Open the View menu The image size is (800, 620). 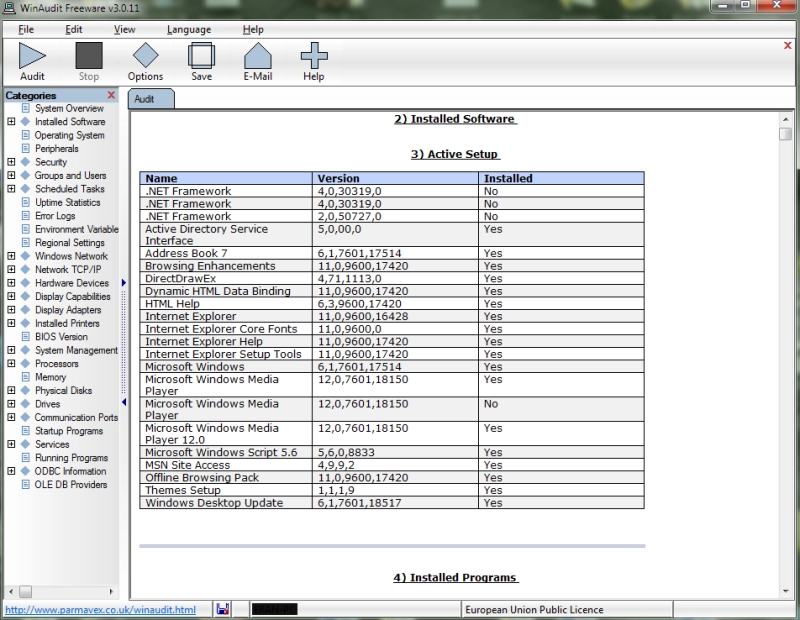point(124,30)
